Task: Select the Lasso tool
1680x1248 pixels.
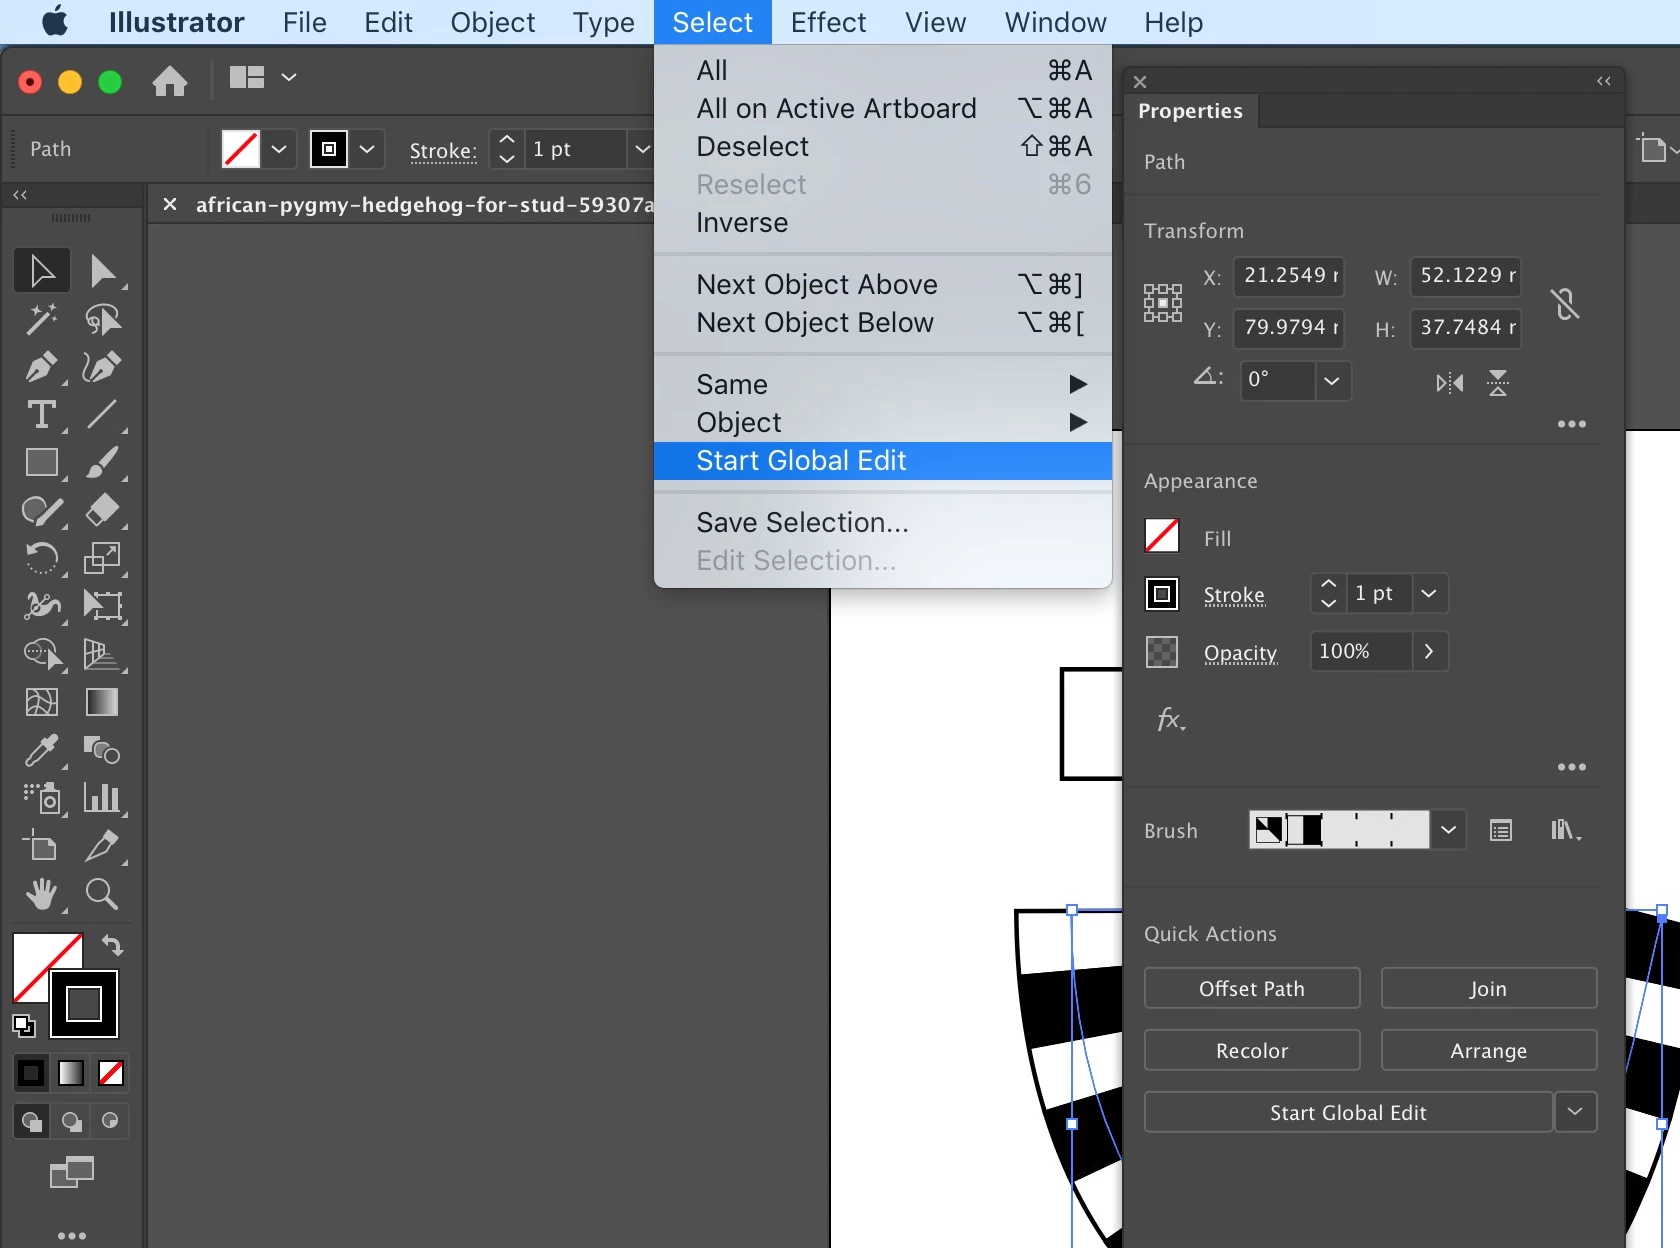Action: pyautogui.click(x=102, y=319)
